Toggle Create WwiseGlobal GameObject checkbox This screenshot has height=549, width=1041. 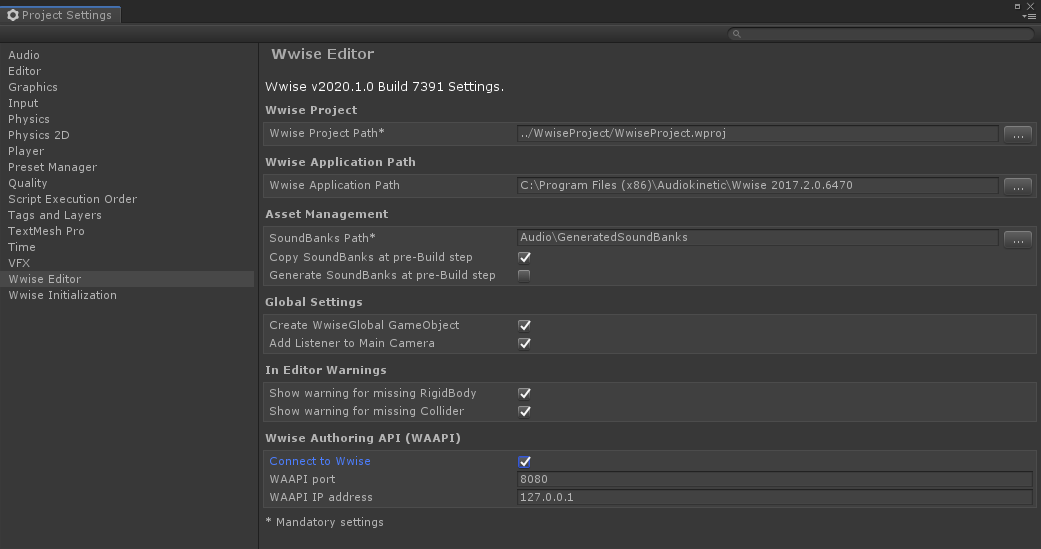coord(524,326)
